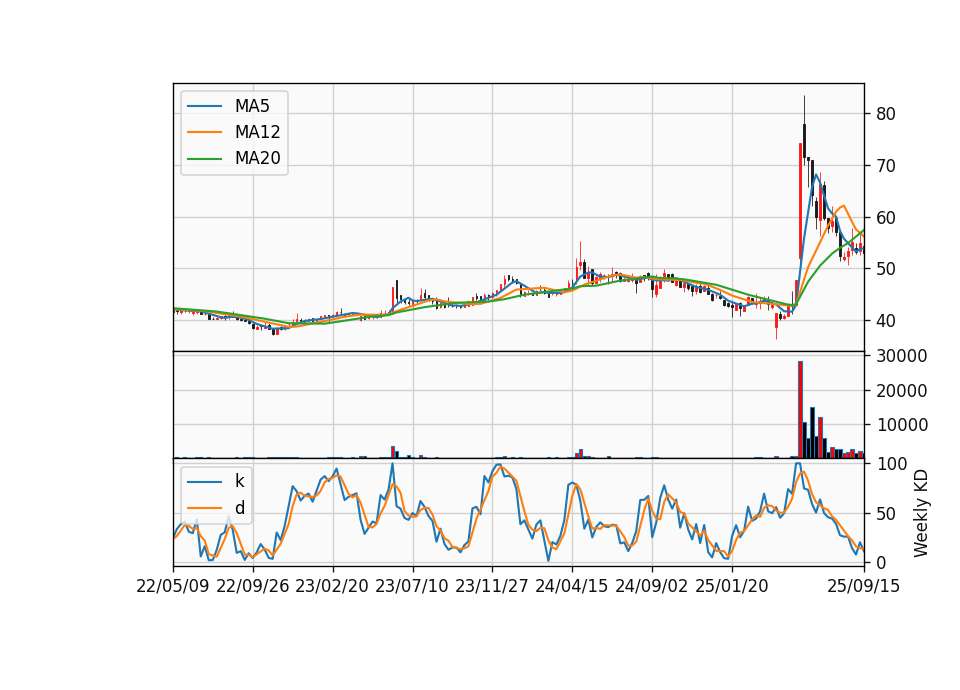Click the orange MA12 legend line sample

pos(204,132)
